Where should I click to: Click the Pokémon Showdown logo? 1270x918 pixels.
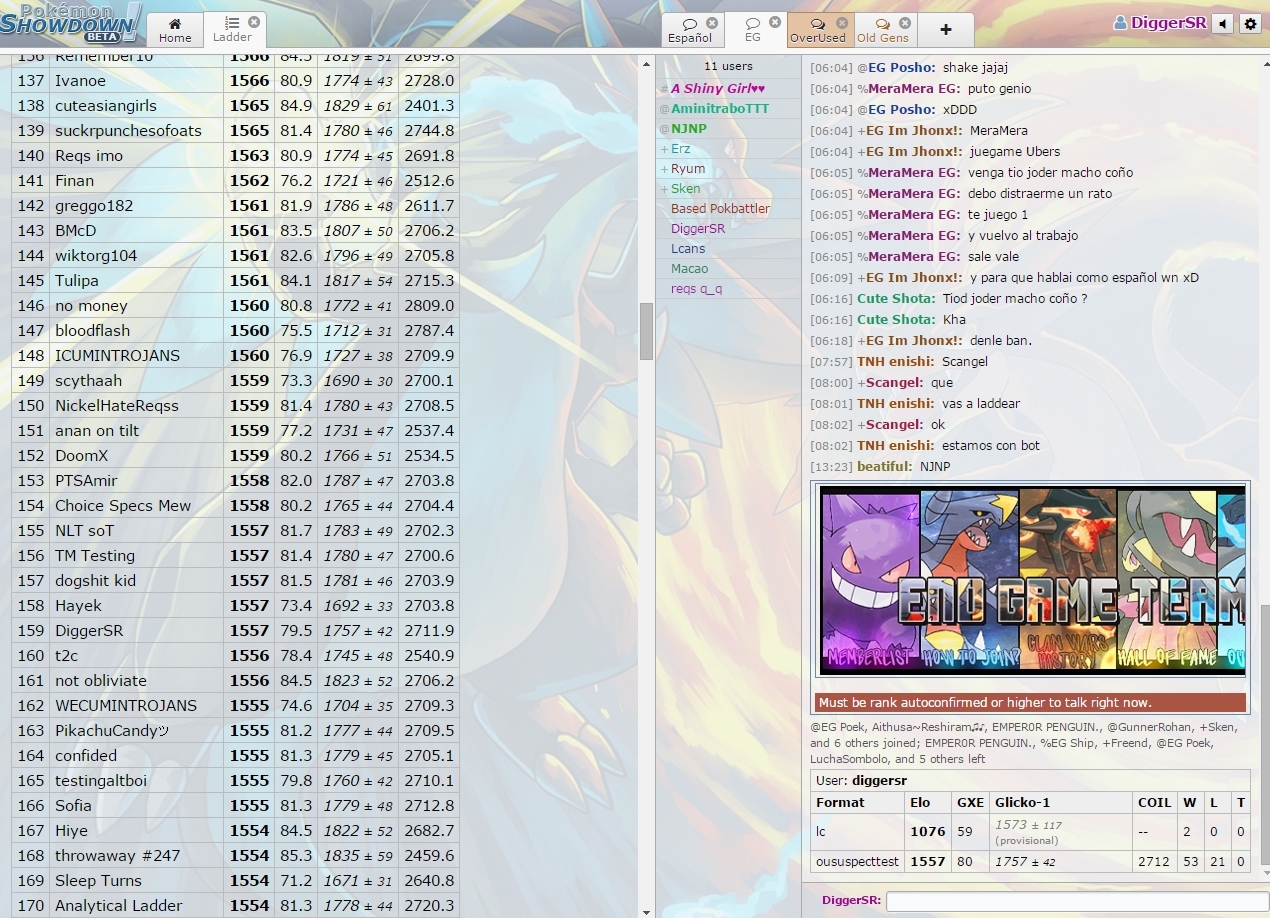pos(70,22)
